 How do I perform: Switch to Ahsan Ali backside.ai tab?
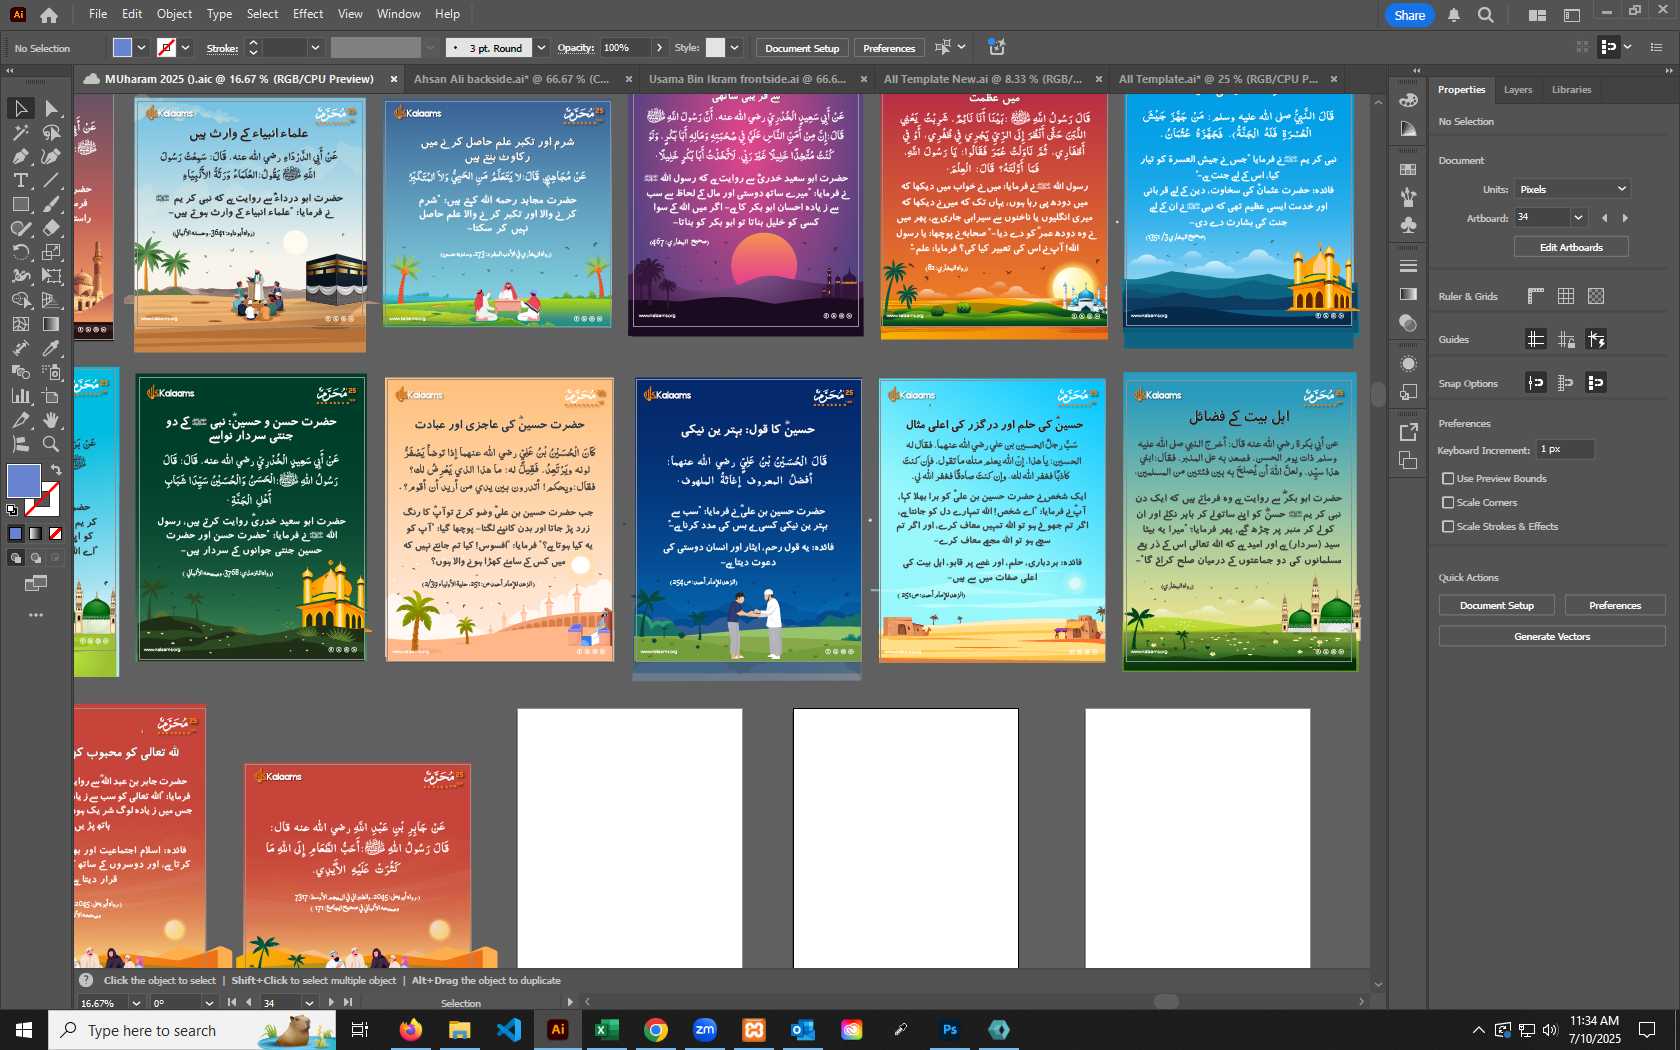511,79
